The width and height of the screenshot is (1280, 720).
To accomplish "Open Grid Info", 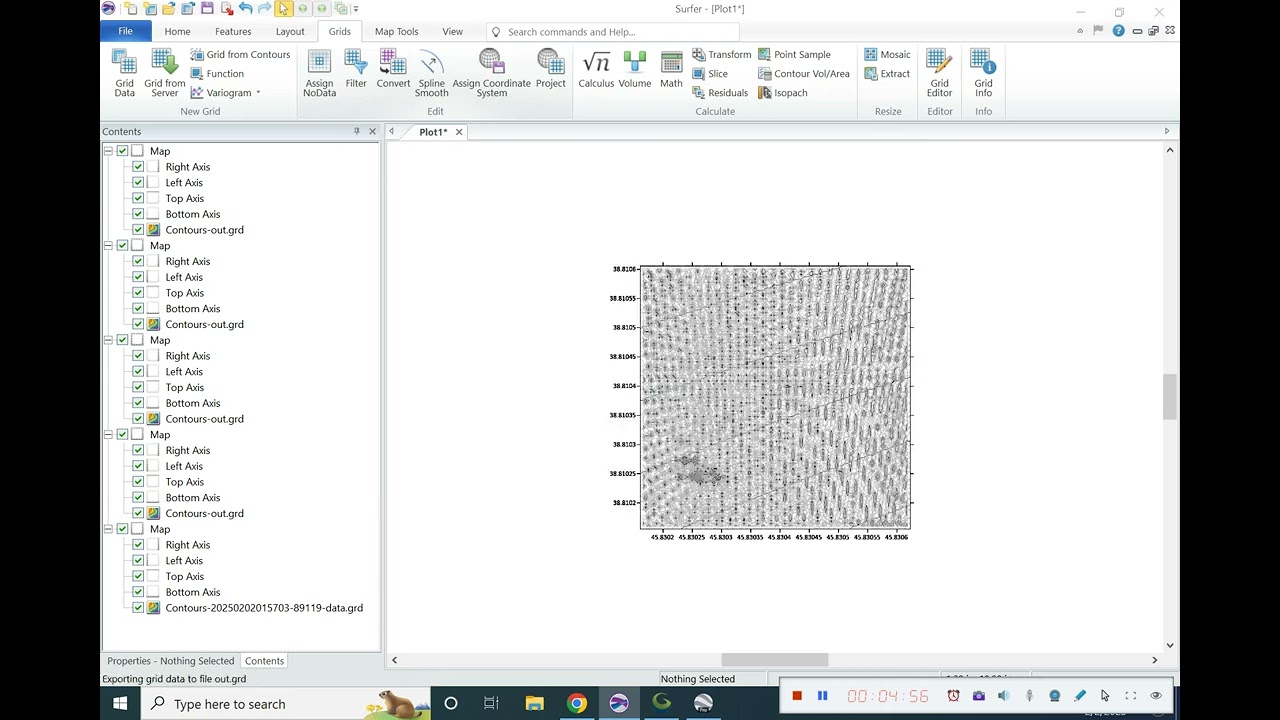I will coord(983,73).
